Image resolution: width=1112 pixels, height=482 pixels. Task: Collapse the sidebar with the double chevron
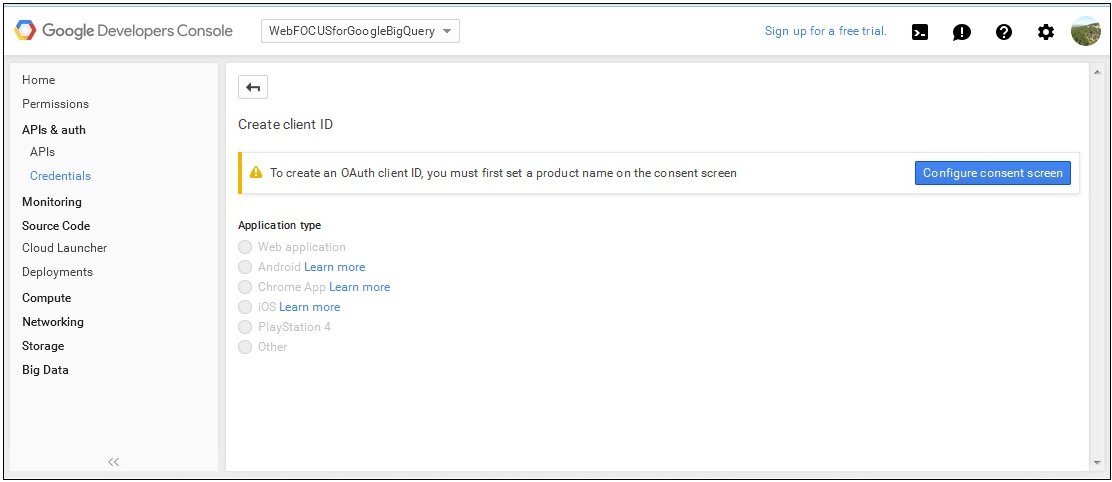pyautogui.click(x=113, y=461)
